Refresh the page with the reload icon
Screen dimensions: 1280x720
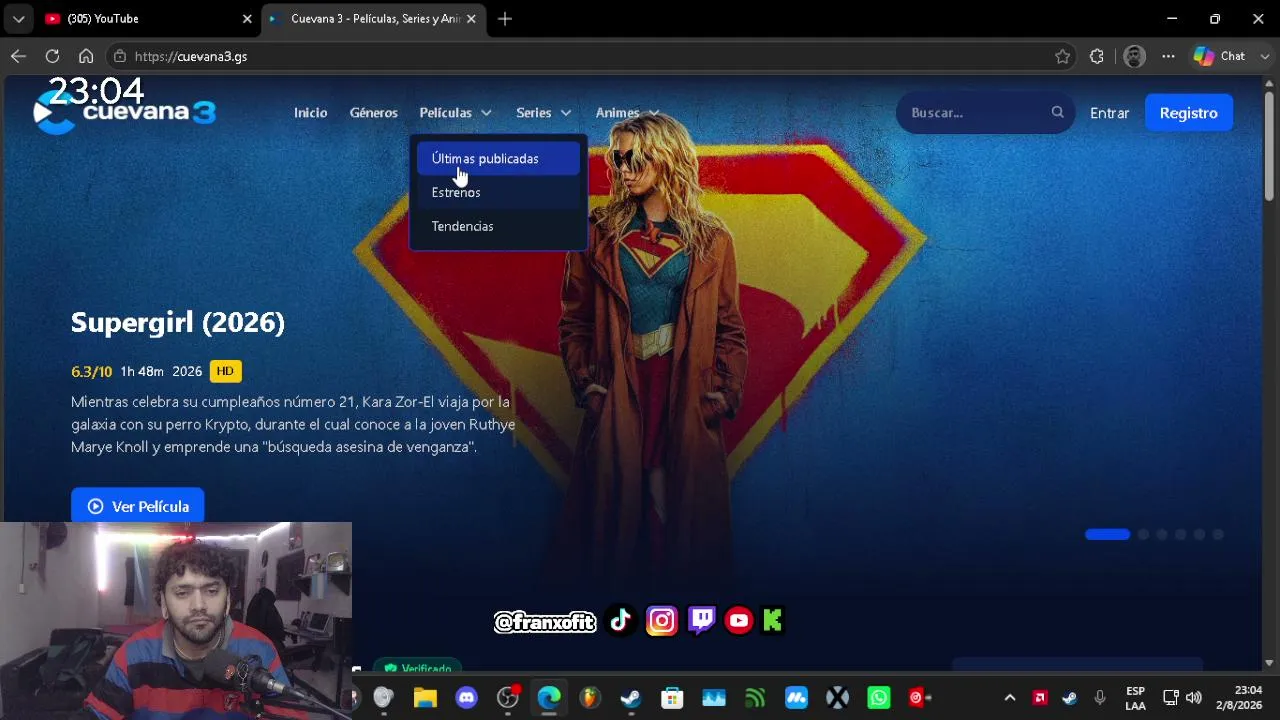52,56
